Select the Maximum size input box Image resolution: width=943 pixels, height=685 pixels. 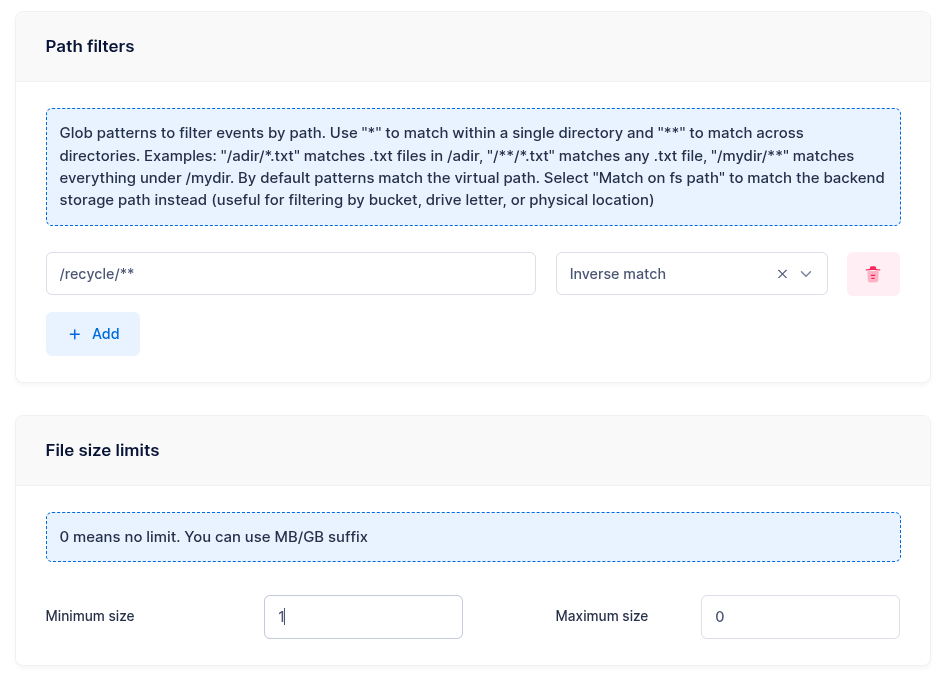[799, 617]
